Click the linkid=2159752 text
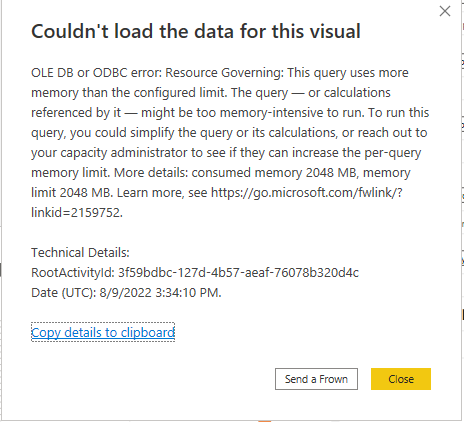464x422 pixels. pos(76,212)
